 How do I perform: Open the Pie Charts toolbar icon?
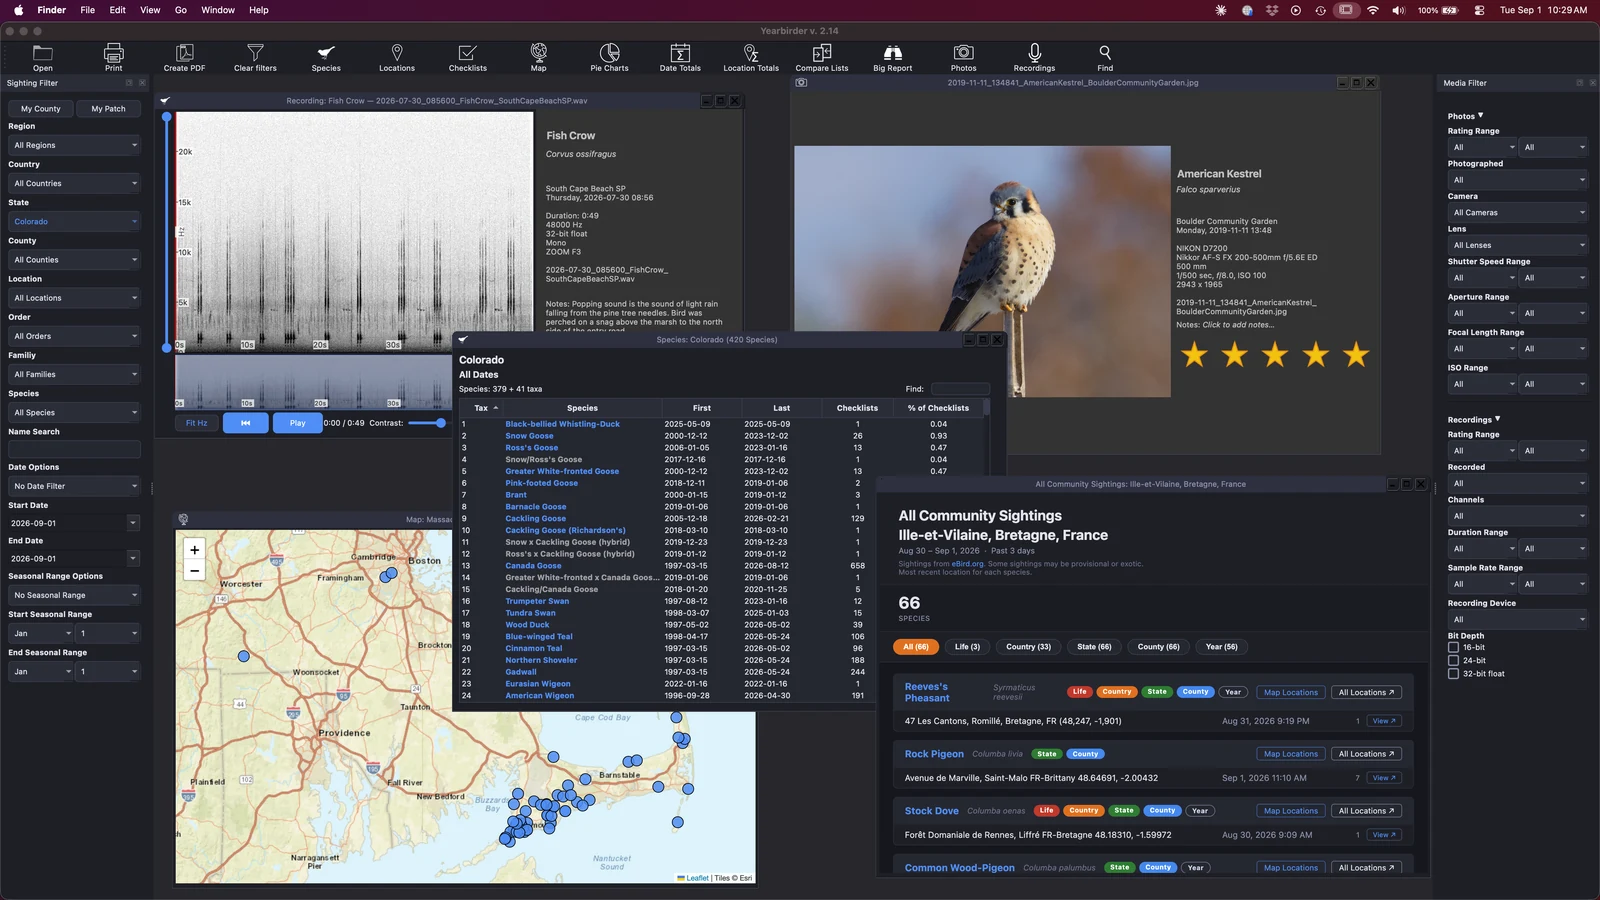pyautogui.click(x=609, y=57)
